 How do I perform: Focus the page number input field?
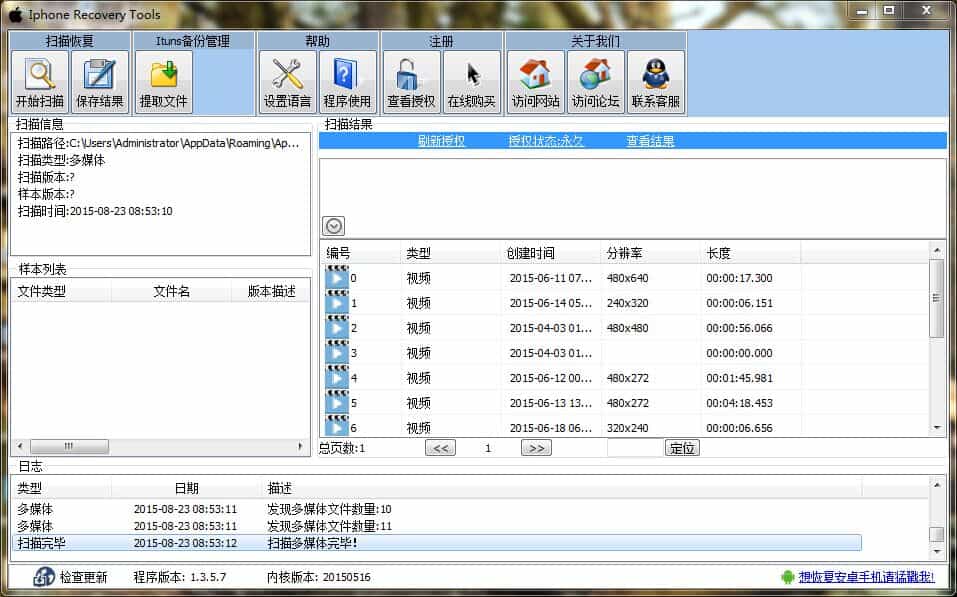[635, 448]
